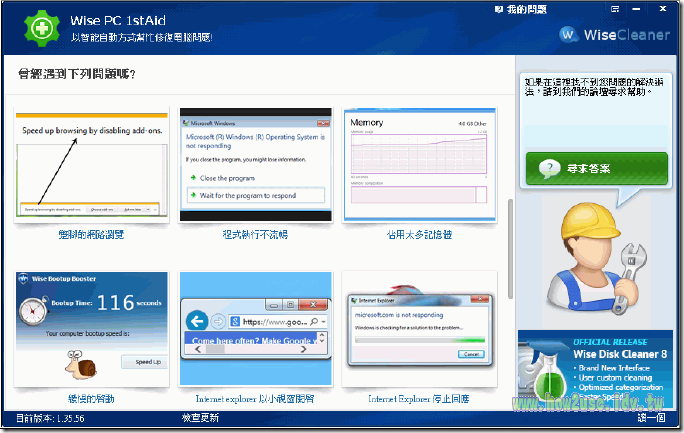
Task: Click the Check for updates link
Action: click(200, 418)
